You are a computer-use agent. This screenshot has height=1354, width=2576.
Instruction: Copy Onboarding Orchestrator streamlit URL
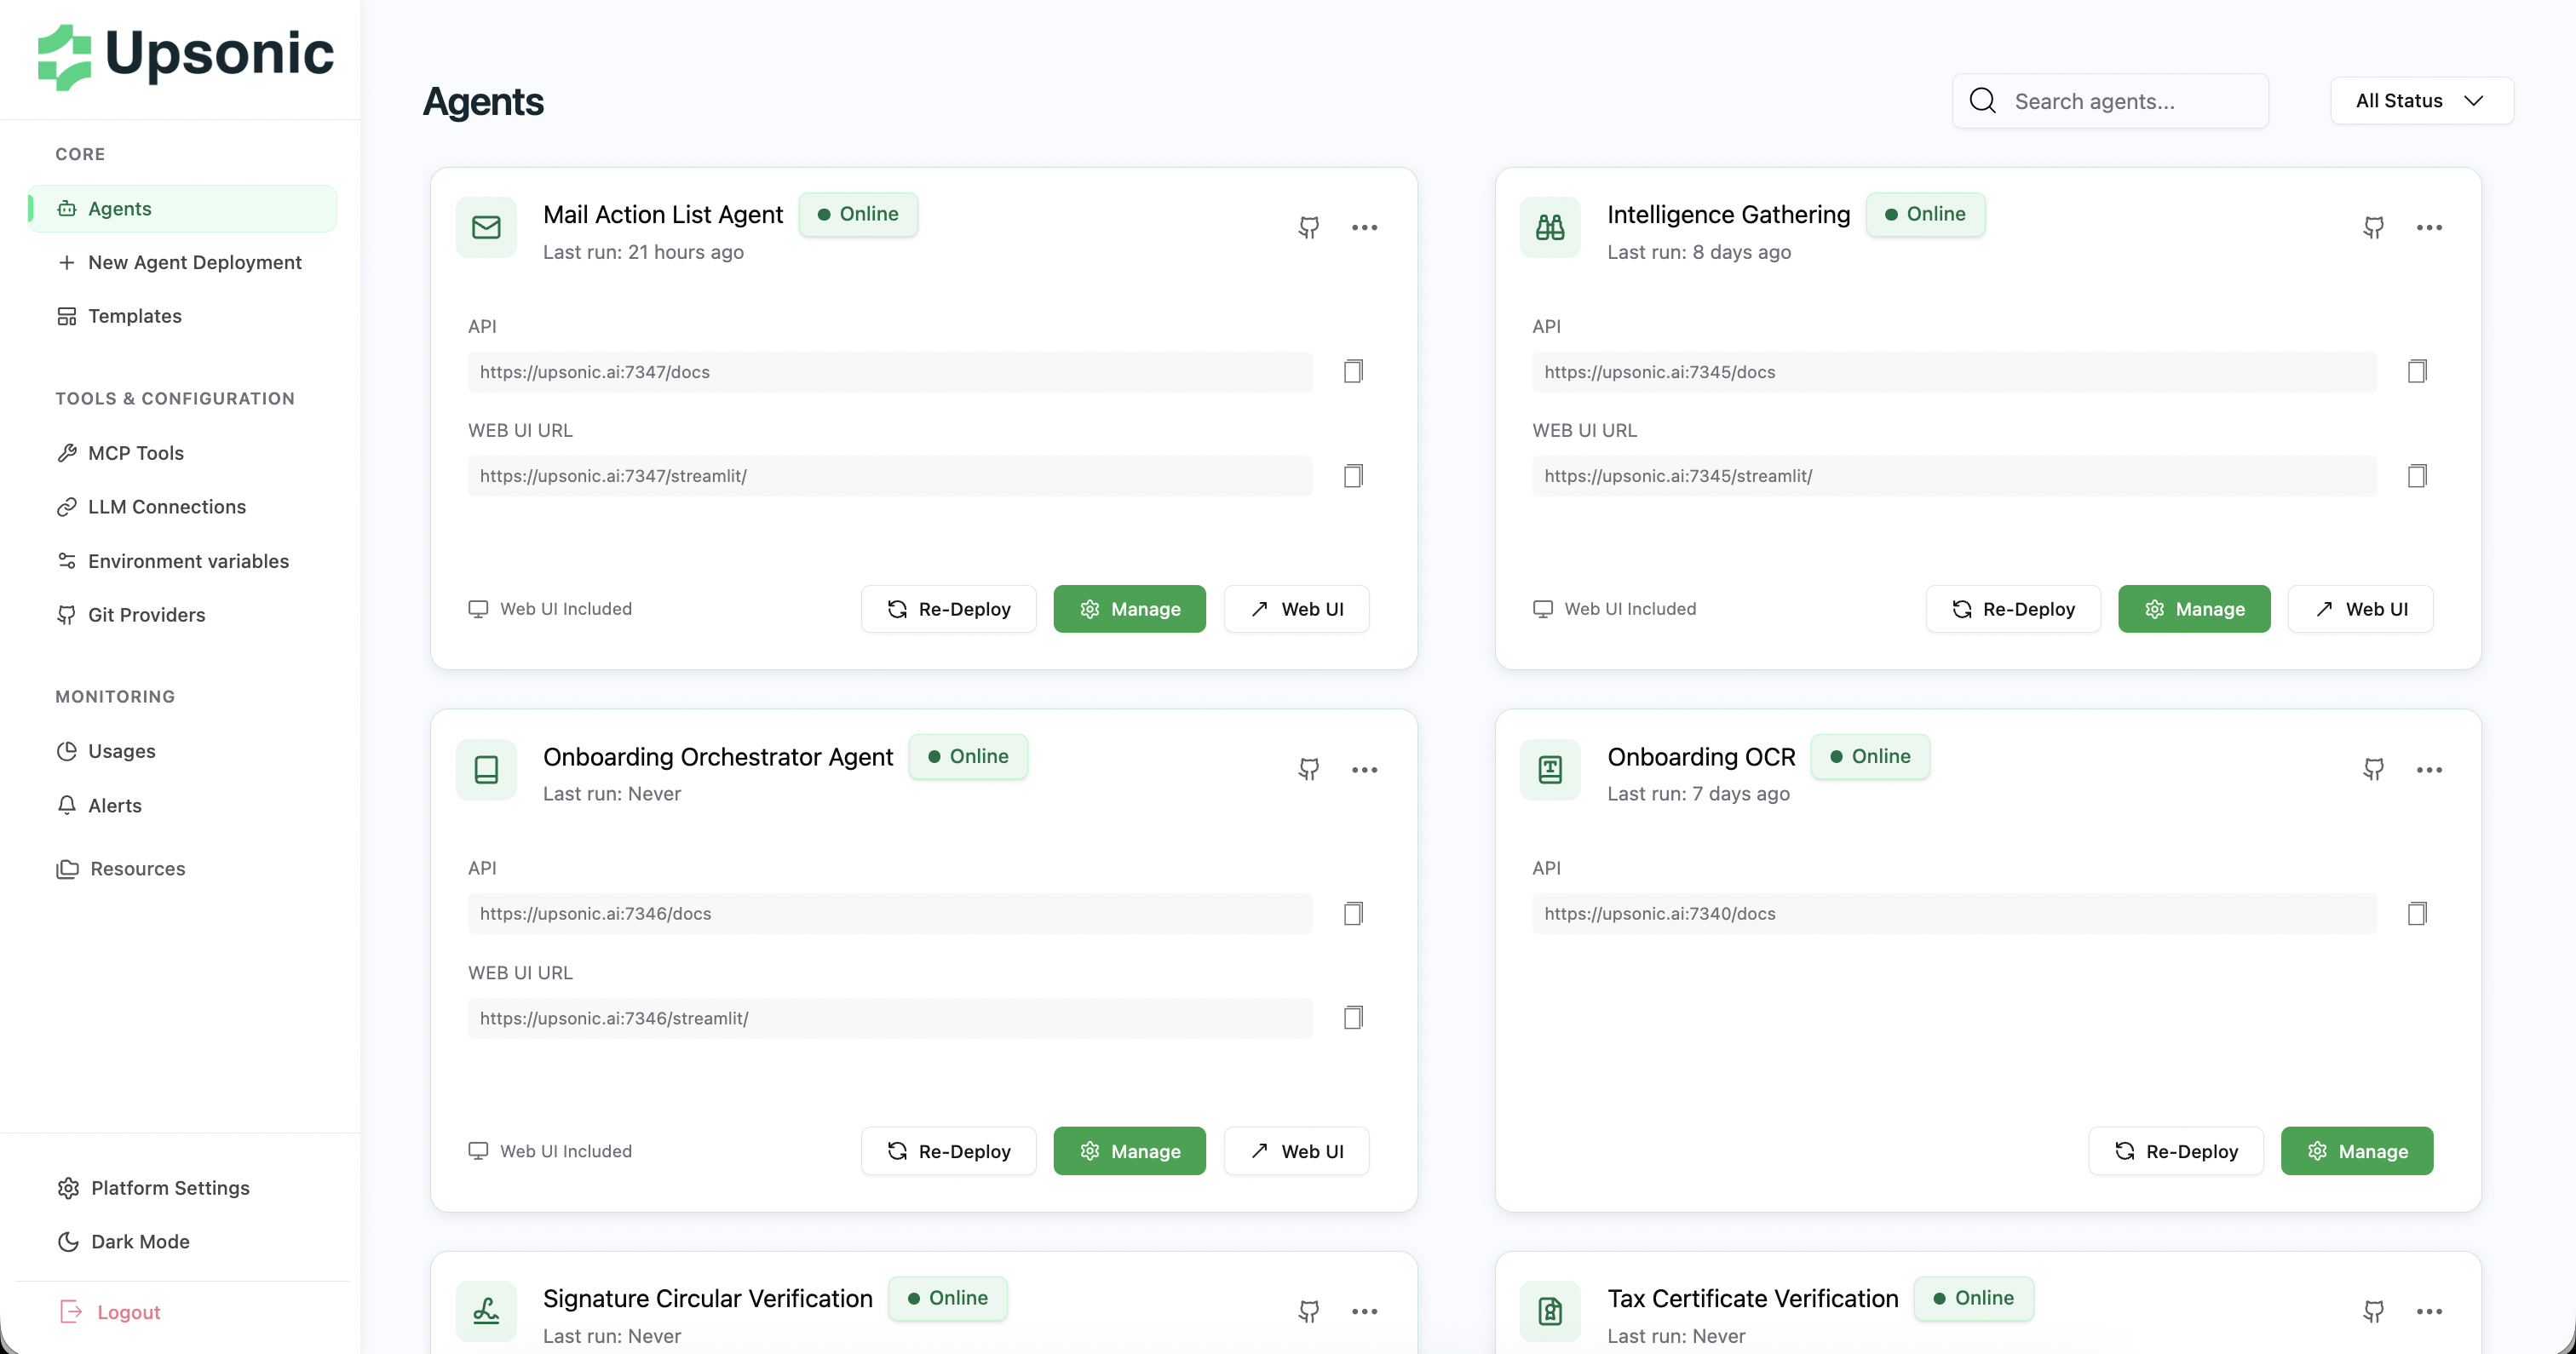(x=1353, y=1017)
